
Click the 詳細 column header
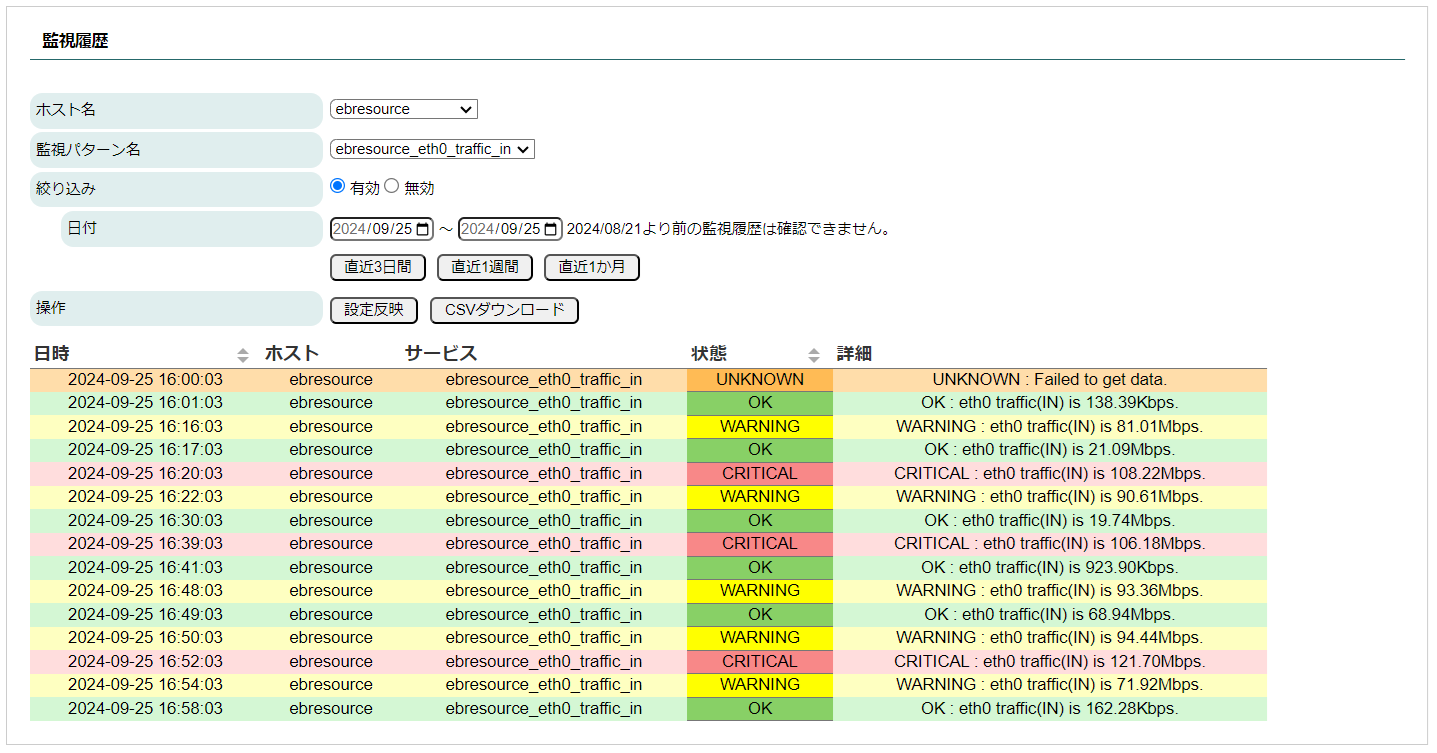(x=854, y=353)
